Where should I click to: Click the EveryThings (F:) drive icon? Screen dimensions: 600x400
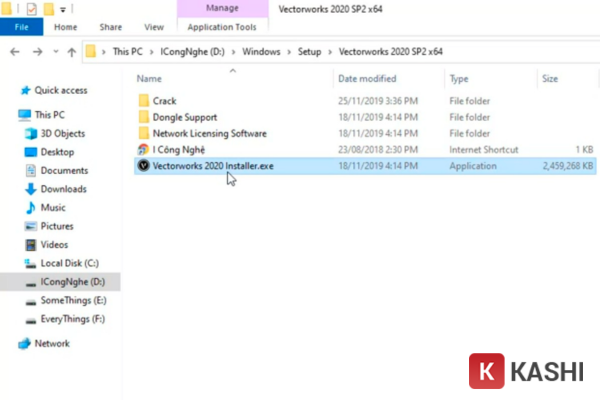coord(31,321)
